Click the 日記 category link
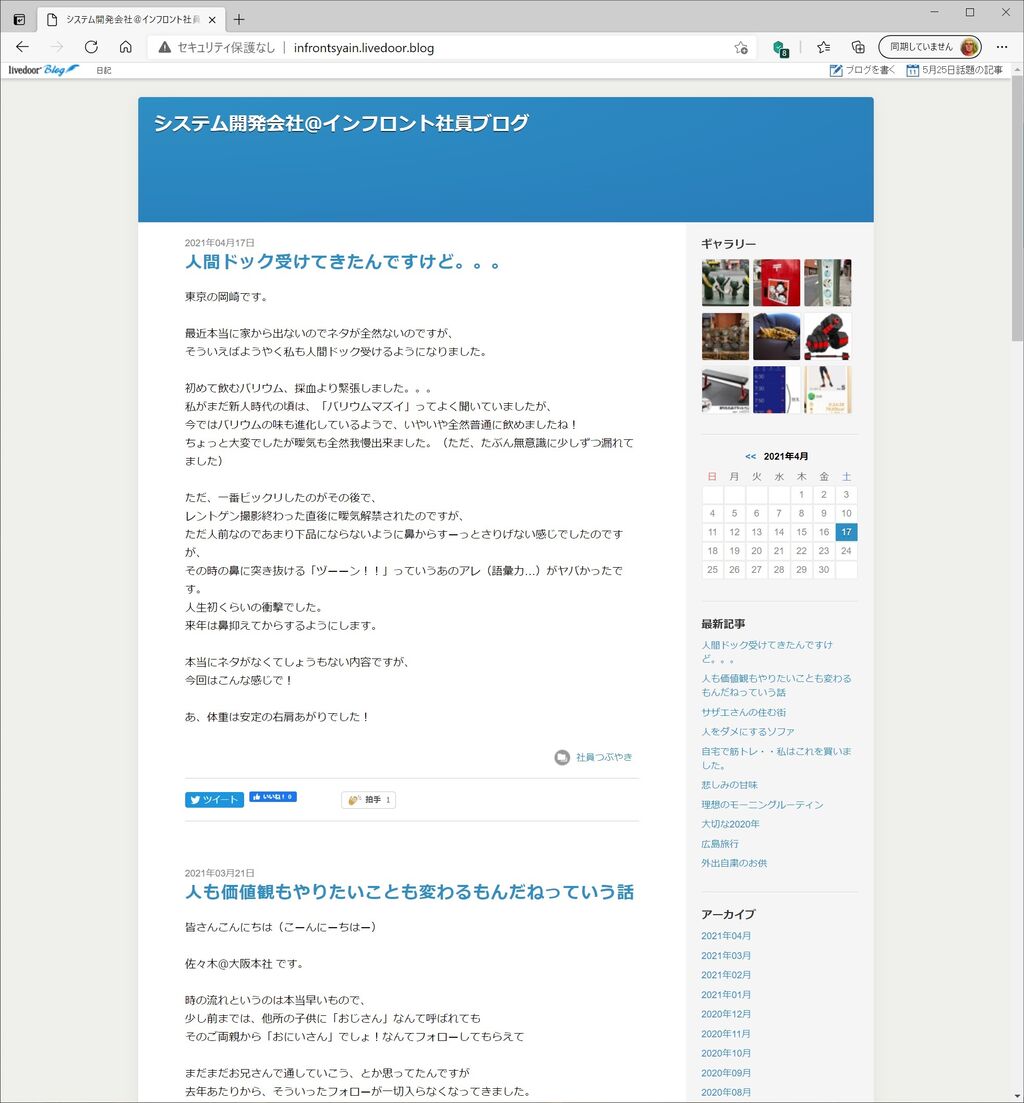 click(x=103, y=70)
